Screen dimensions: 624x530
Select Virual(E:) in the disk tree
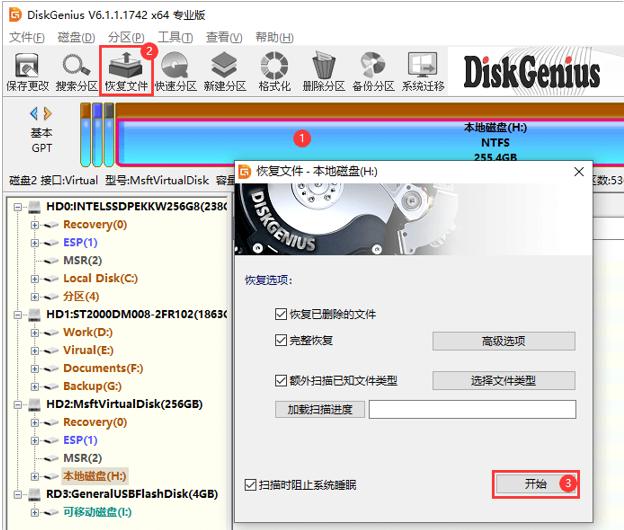tap(88, 351)
